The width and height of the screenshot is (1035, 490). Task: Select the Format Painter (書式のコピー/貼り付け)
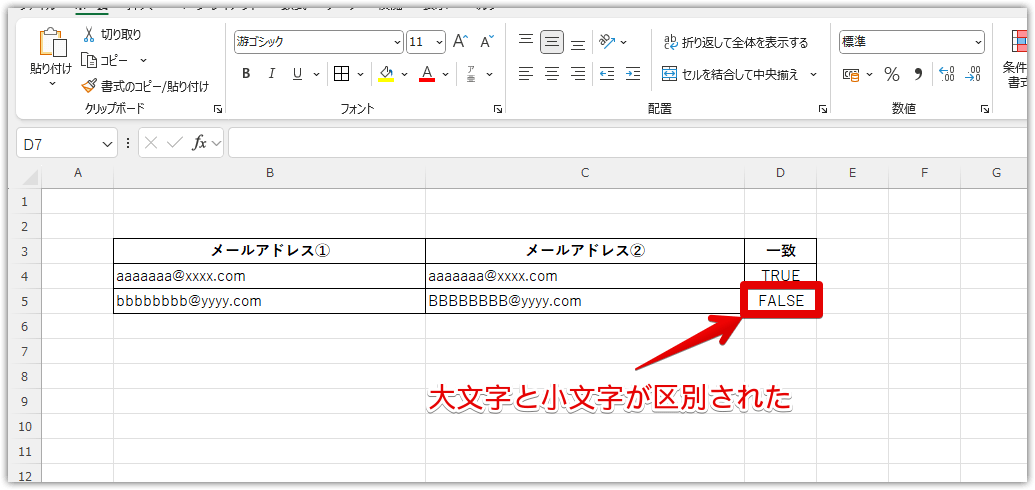(145, 87)
